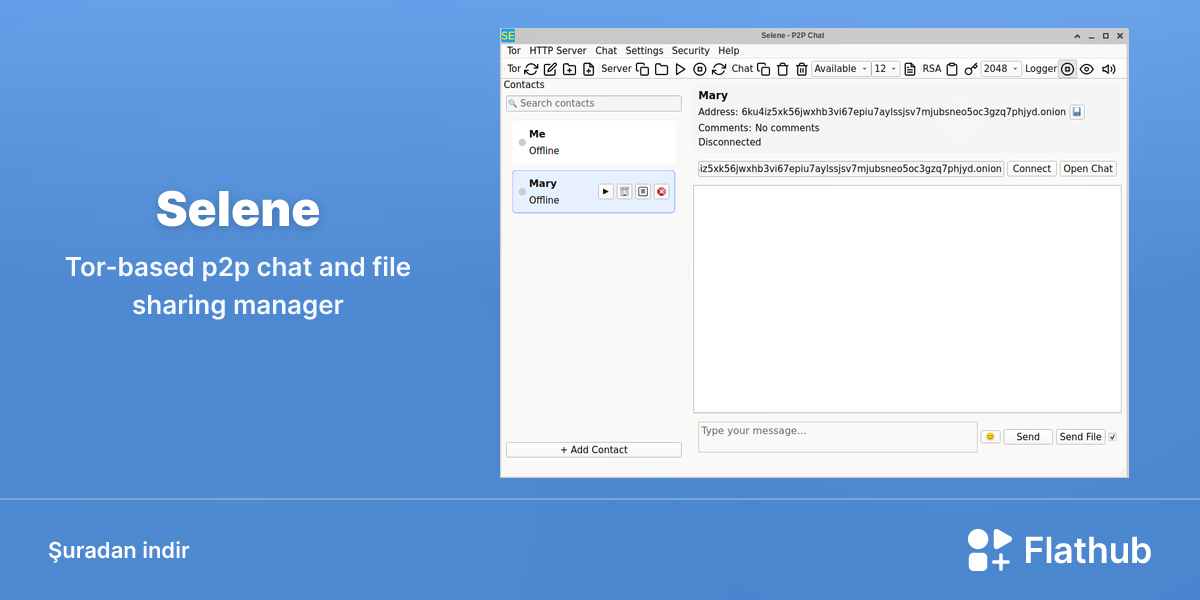
Task: Click the document icon before the RSA label
Action: 910,69
